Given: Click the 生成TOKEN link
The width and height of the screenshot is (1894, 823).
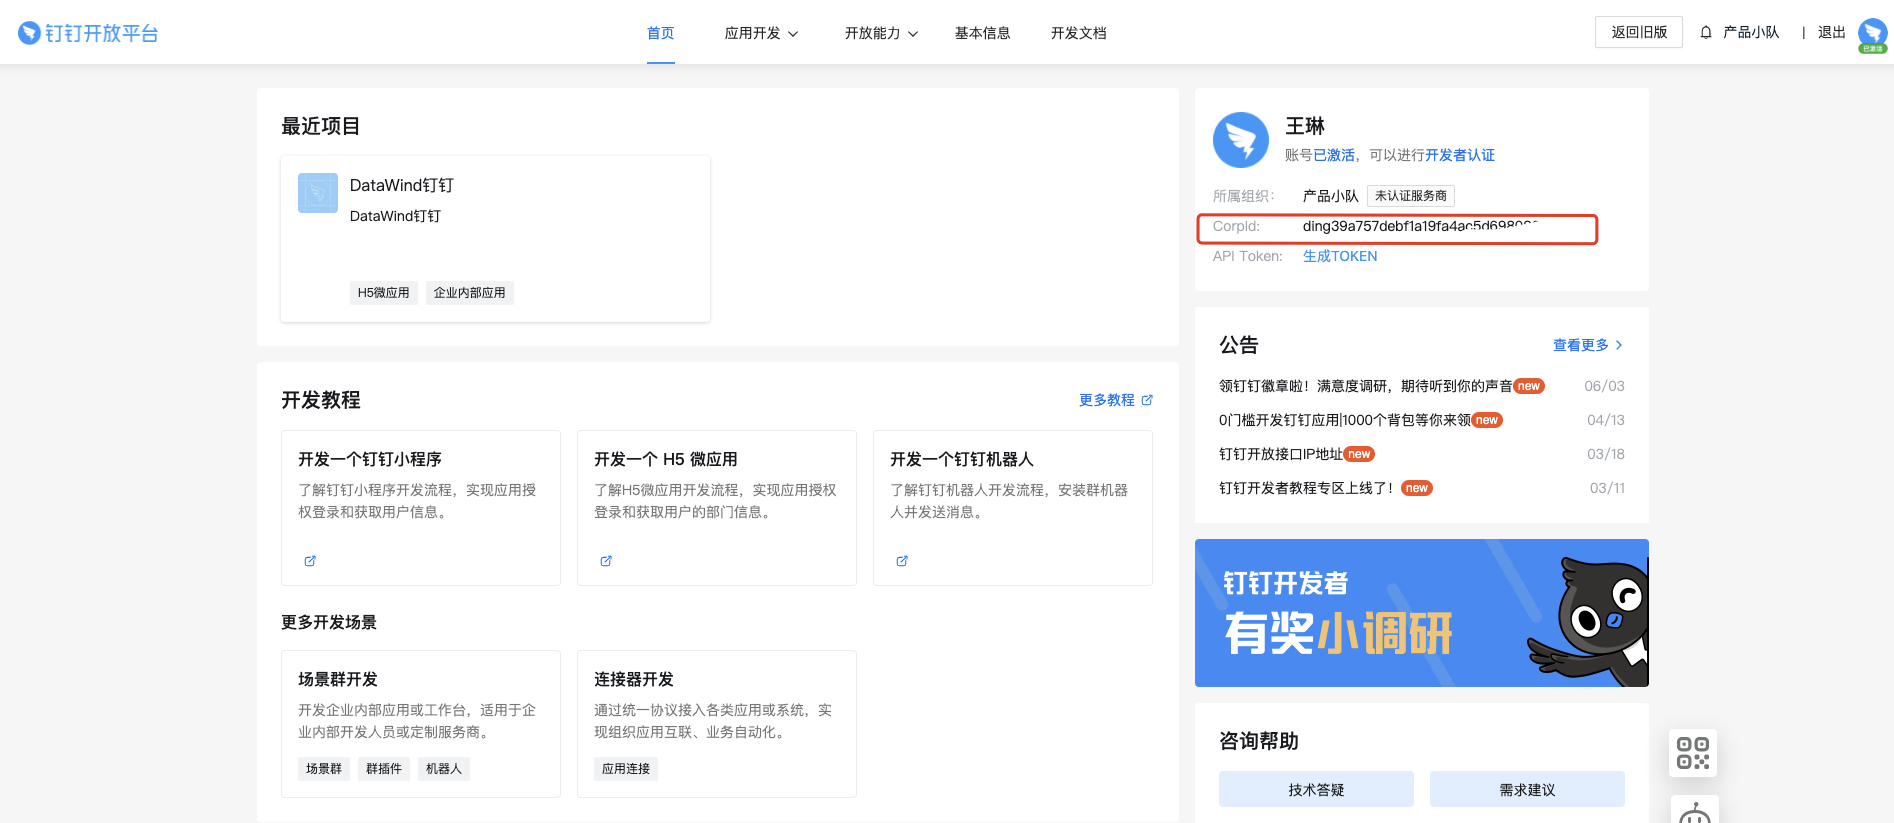Looking at the screenshot, I should coord(1340,256).
